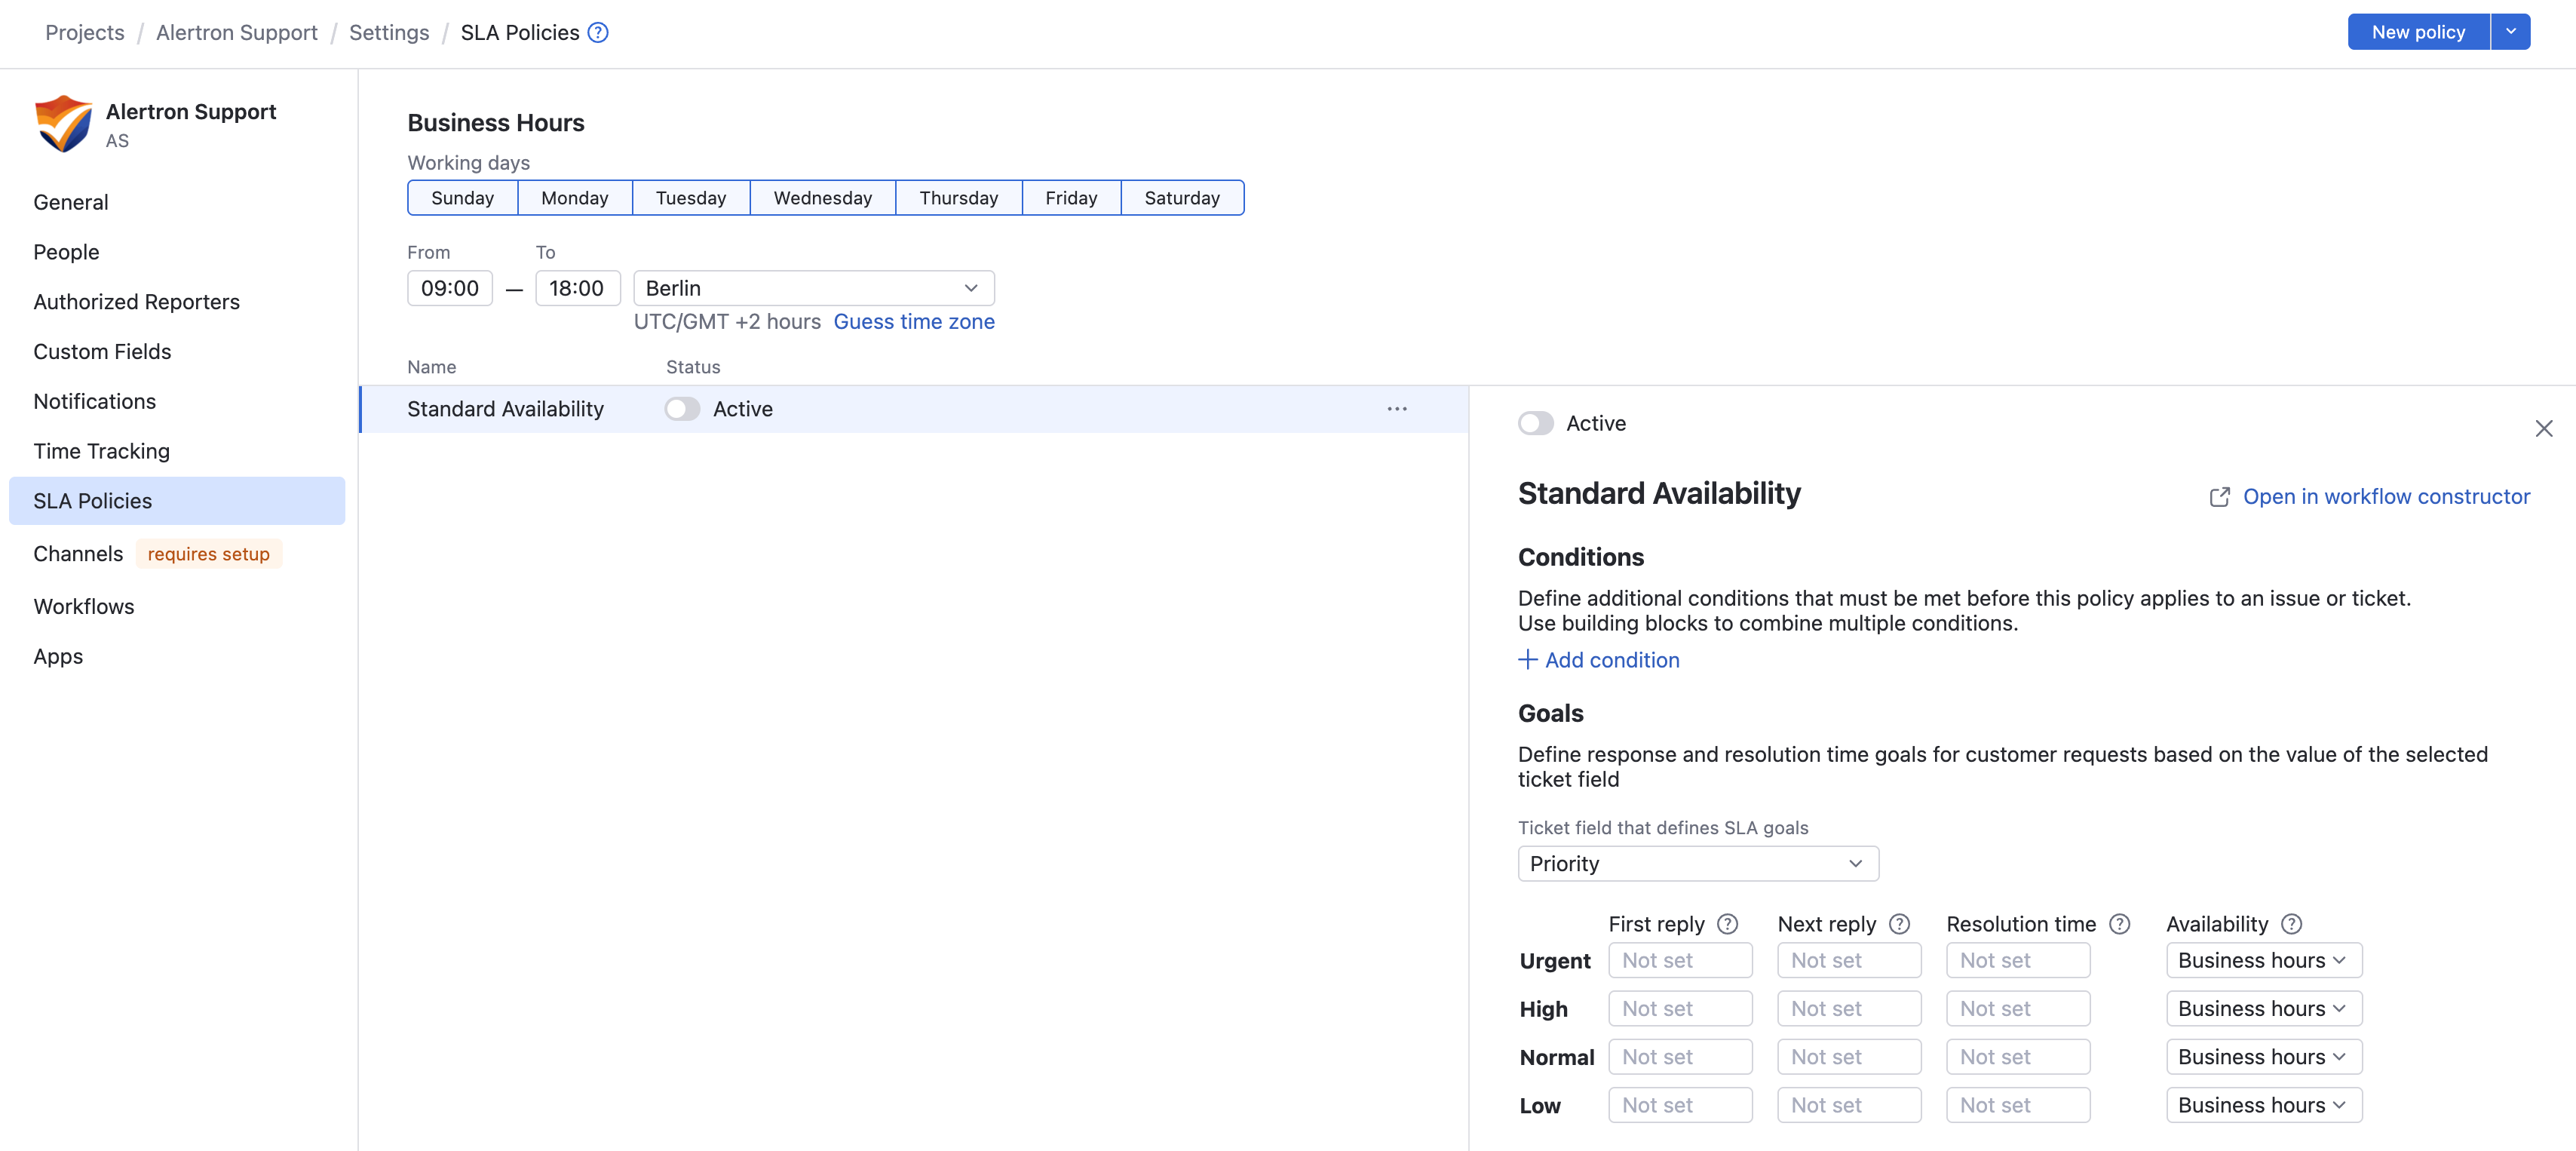2576x1151 pixels.
Task: Toggle Saturday as working day
Action: coord(1182,198)
